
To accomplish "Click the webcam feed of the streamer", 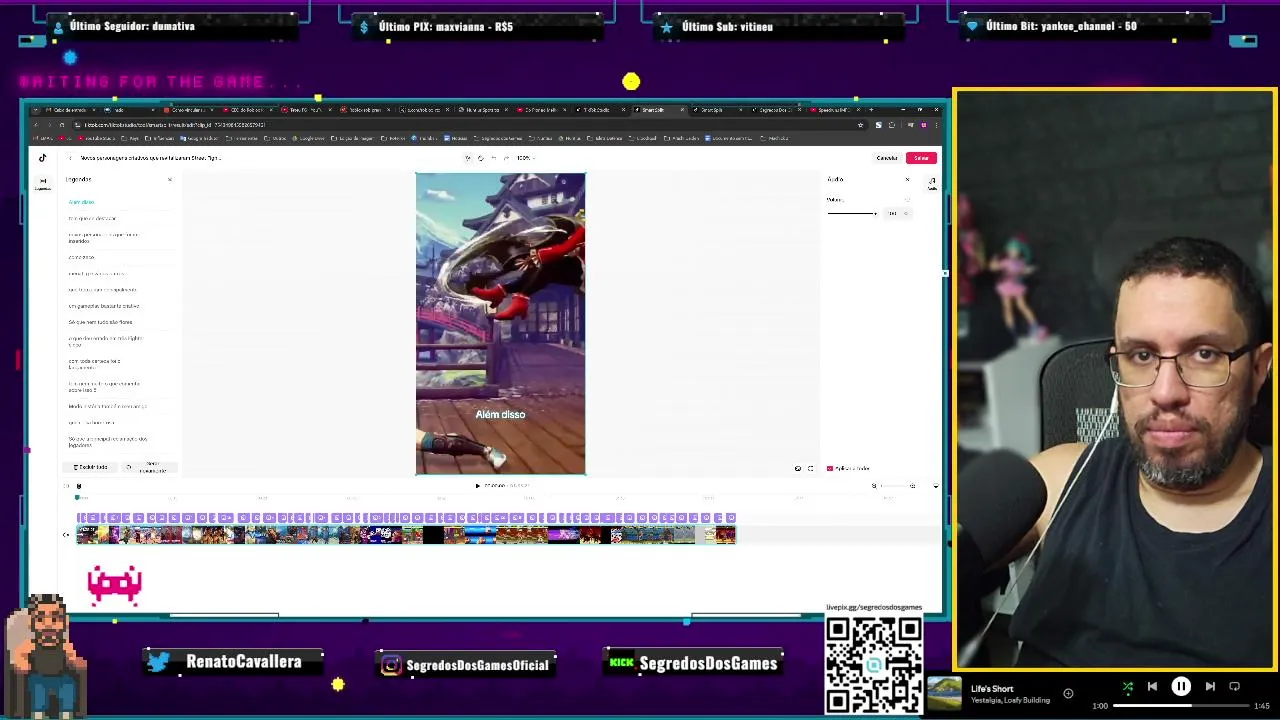I will pyautogui.click(x=1114, y=380).
